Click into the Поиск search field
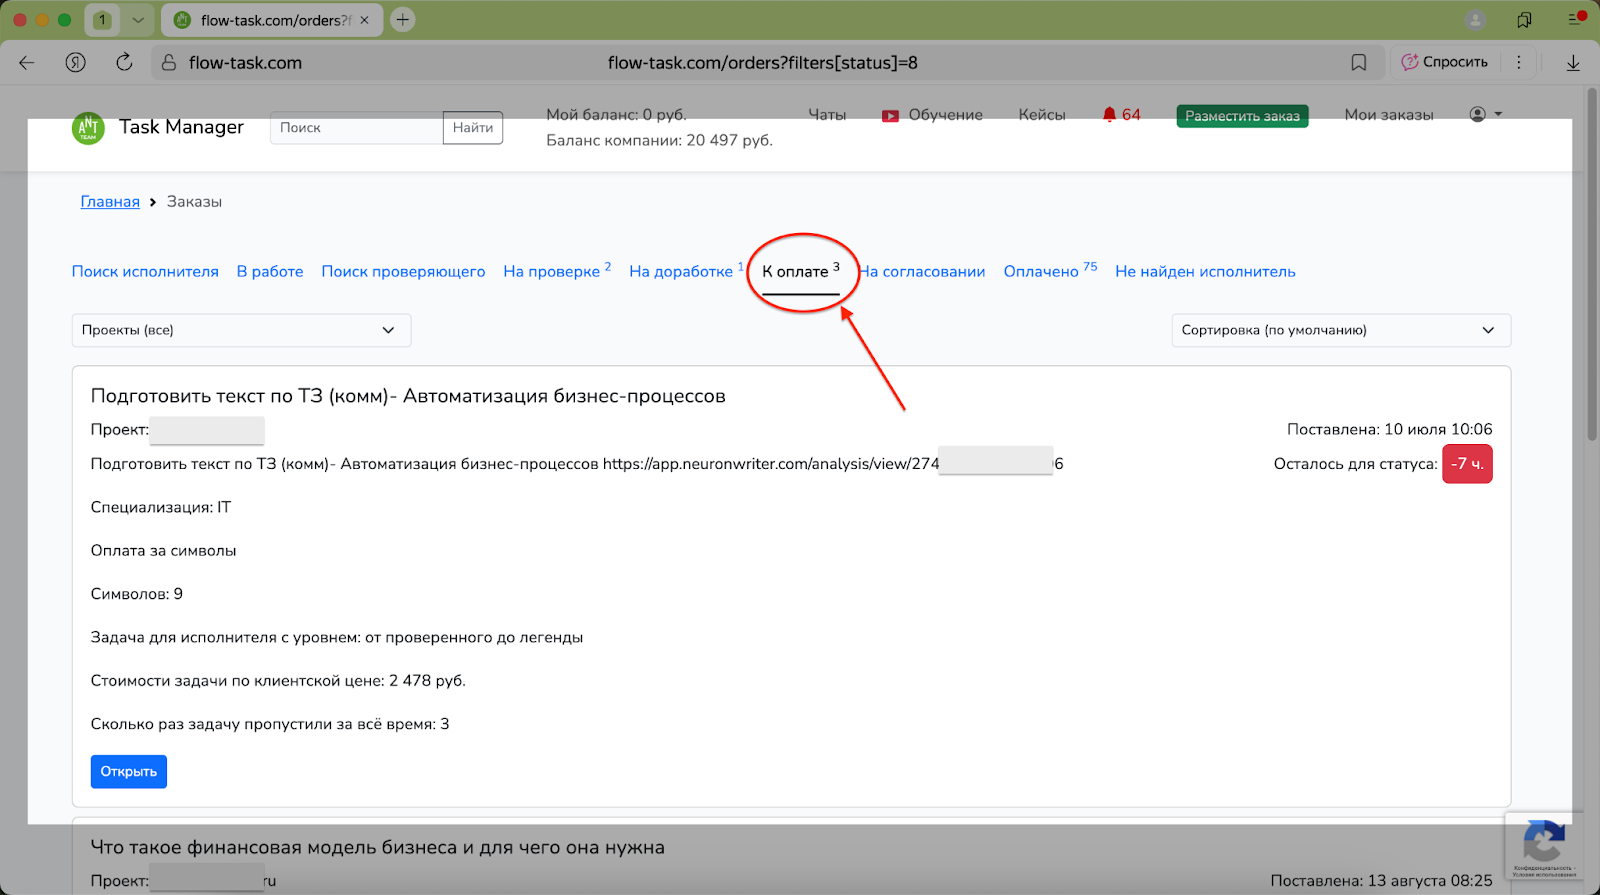 tap(356, 128)
